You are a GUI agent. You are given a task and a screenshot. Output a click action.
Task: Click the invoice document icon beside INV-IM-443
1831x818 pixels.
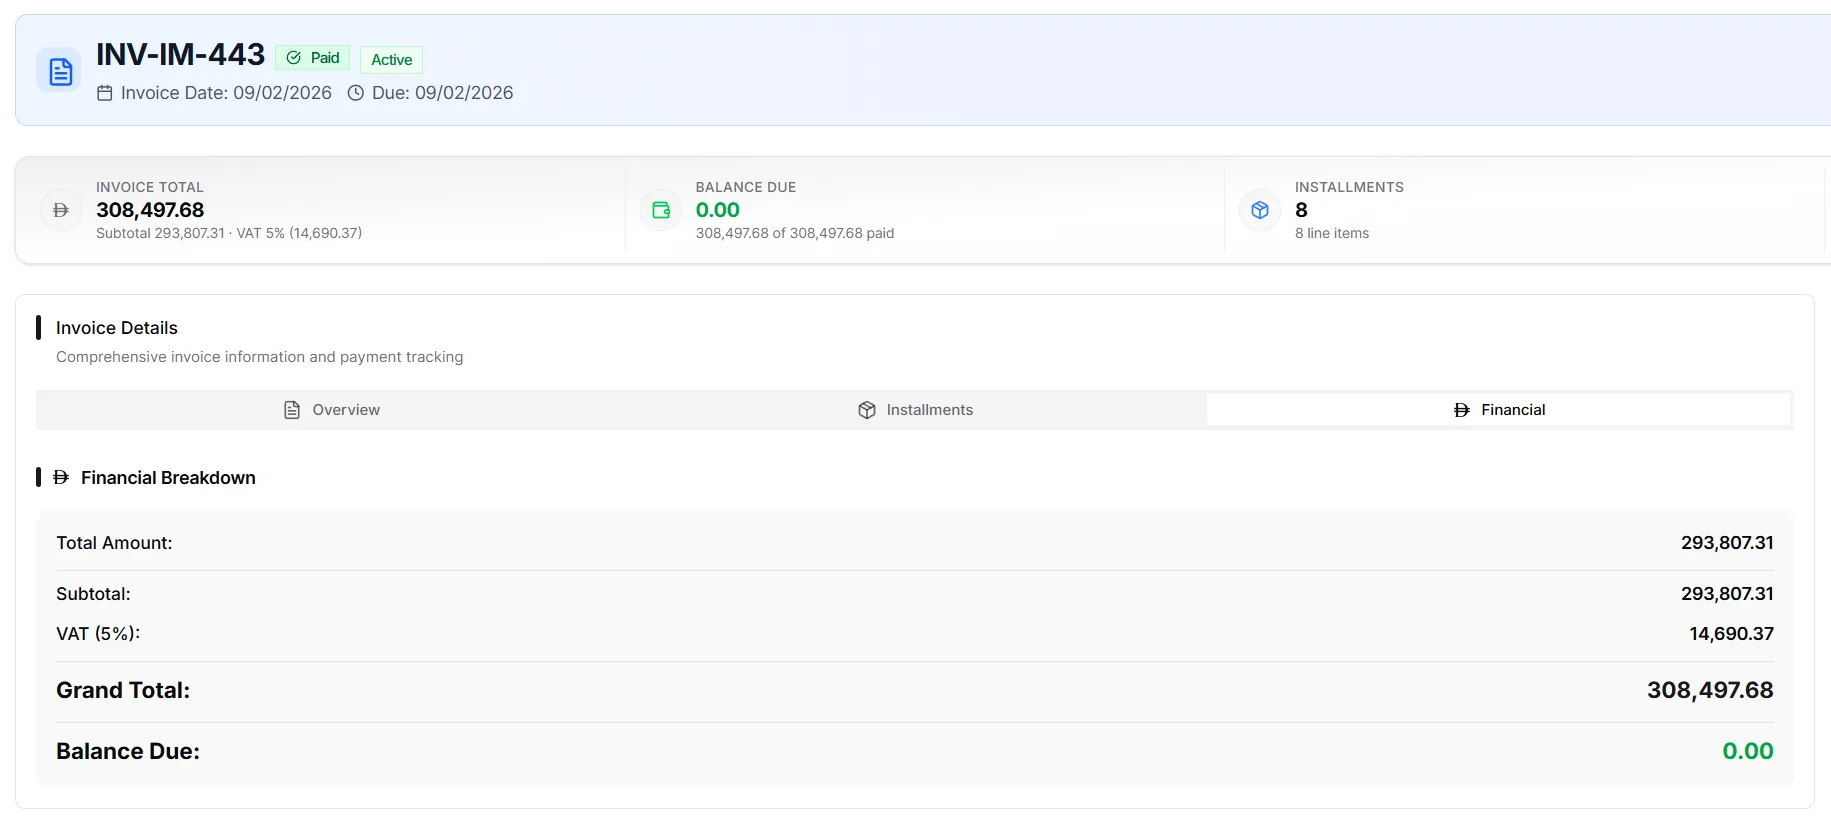pyautogui.click(x=61, y=71)
